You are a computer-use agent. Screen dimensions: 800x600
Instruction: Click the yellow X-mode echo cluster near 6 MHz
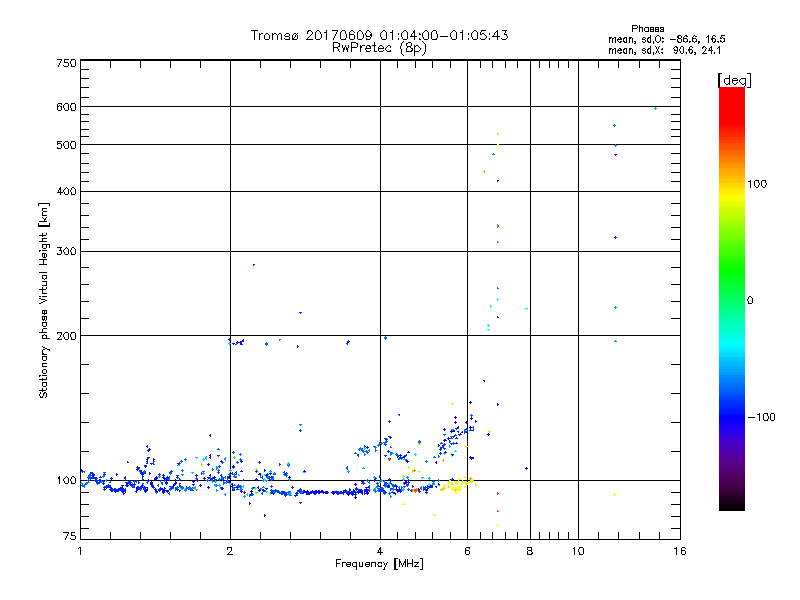458,484
